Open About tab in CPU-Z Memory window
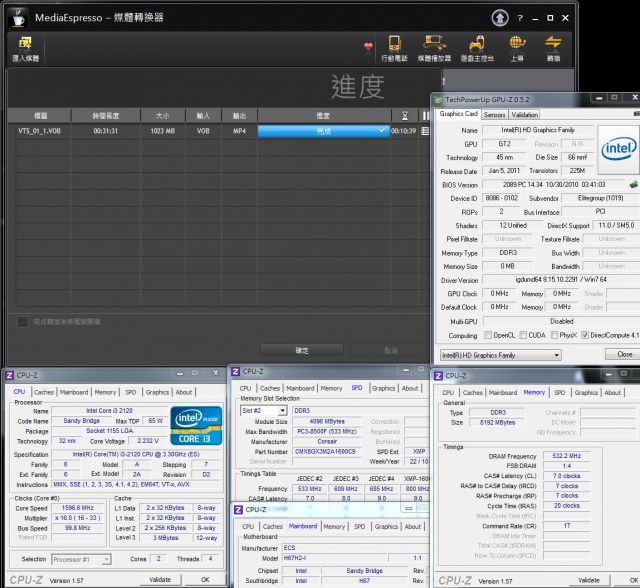Viewport: 640px width, 588px height. click(612, 393)
